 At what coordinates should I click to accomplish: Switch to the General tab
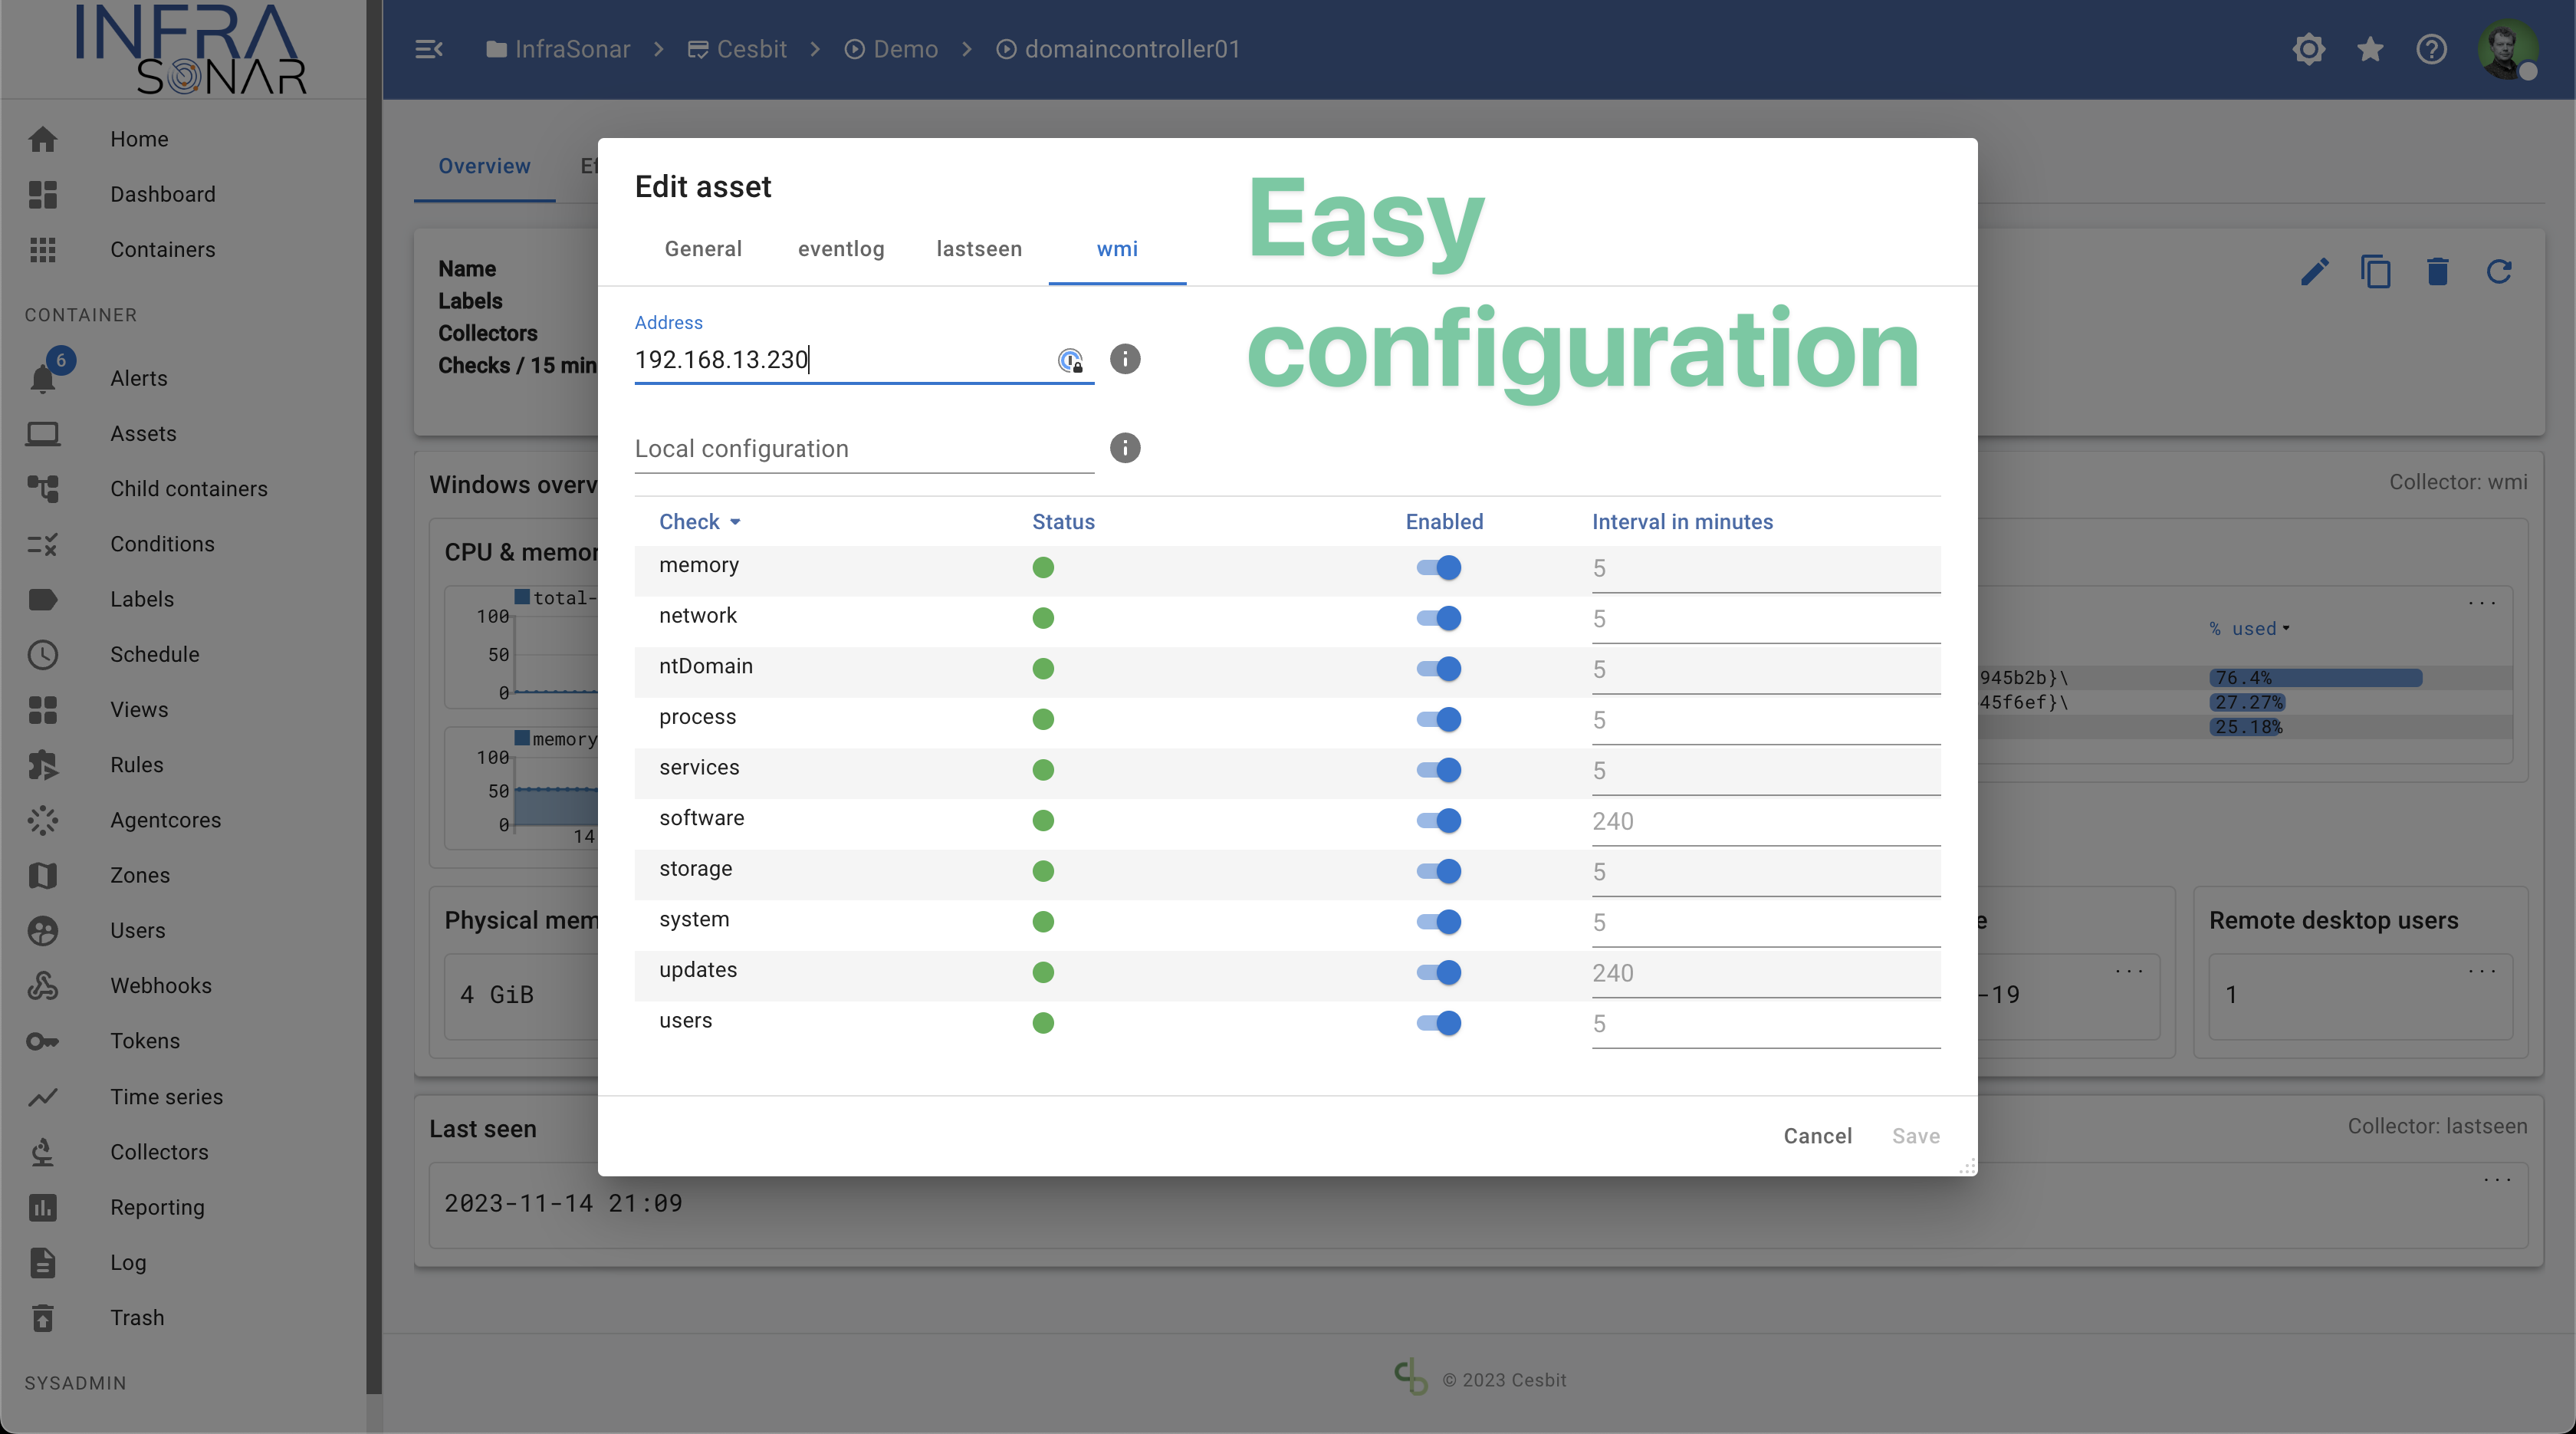coord(703,249)
